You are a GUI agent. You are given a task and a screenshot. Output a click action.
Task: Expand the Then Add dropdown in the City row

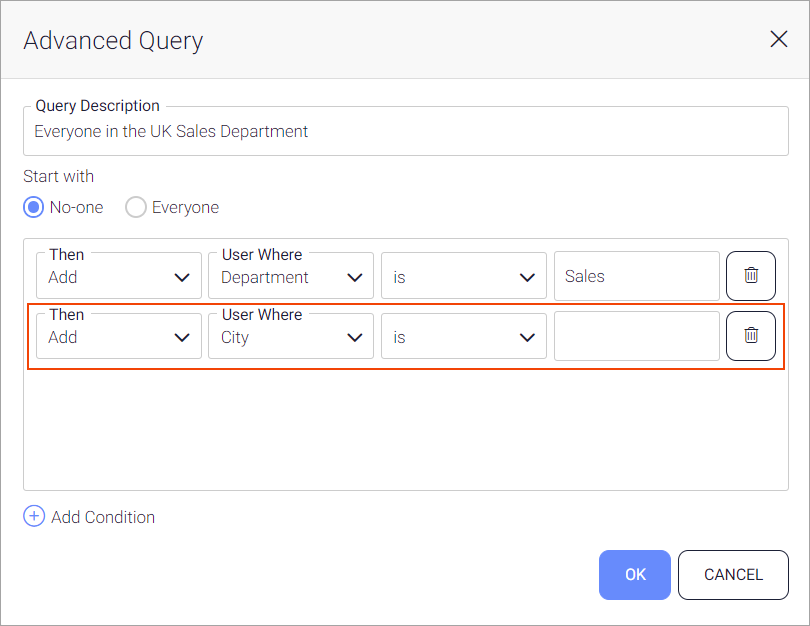118,336
